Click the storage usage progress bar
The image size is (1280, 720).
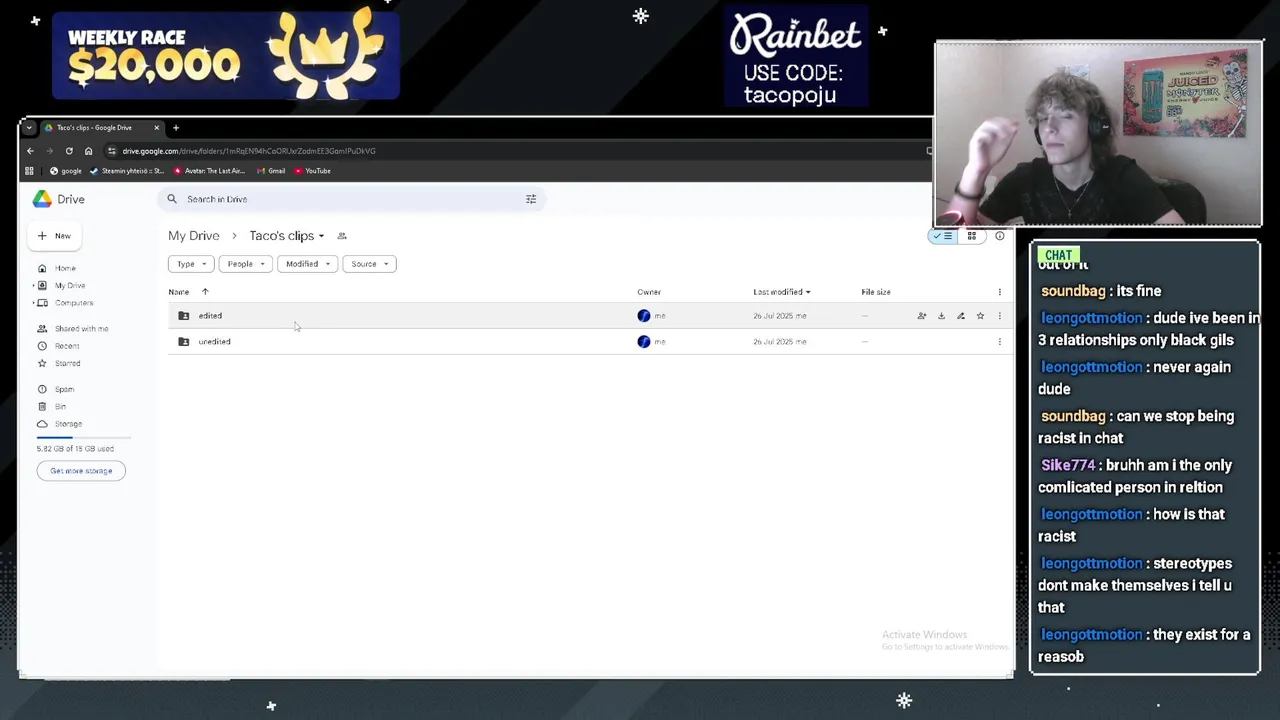click(x=84, y=438)
